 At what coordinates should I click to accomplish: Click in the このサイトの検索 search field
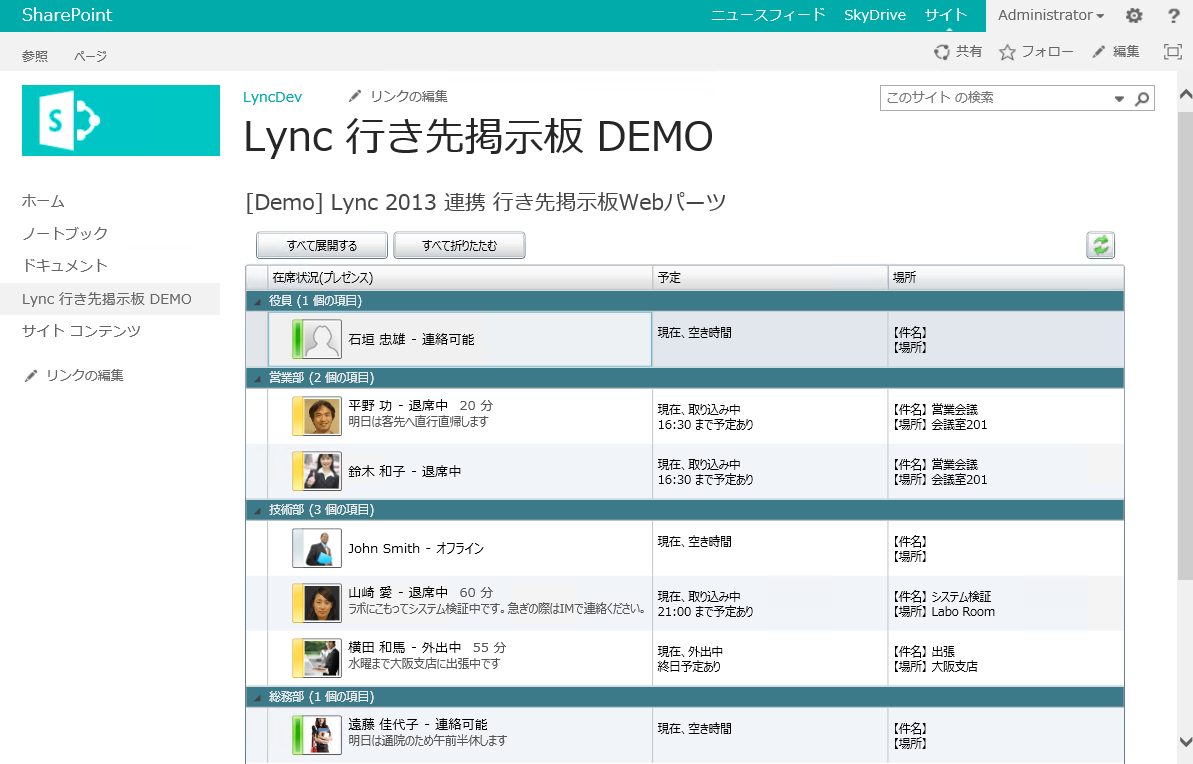tap(994, 98)
